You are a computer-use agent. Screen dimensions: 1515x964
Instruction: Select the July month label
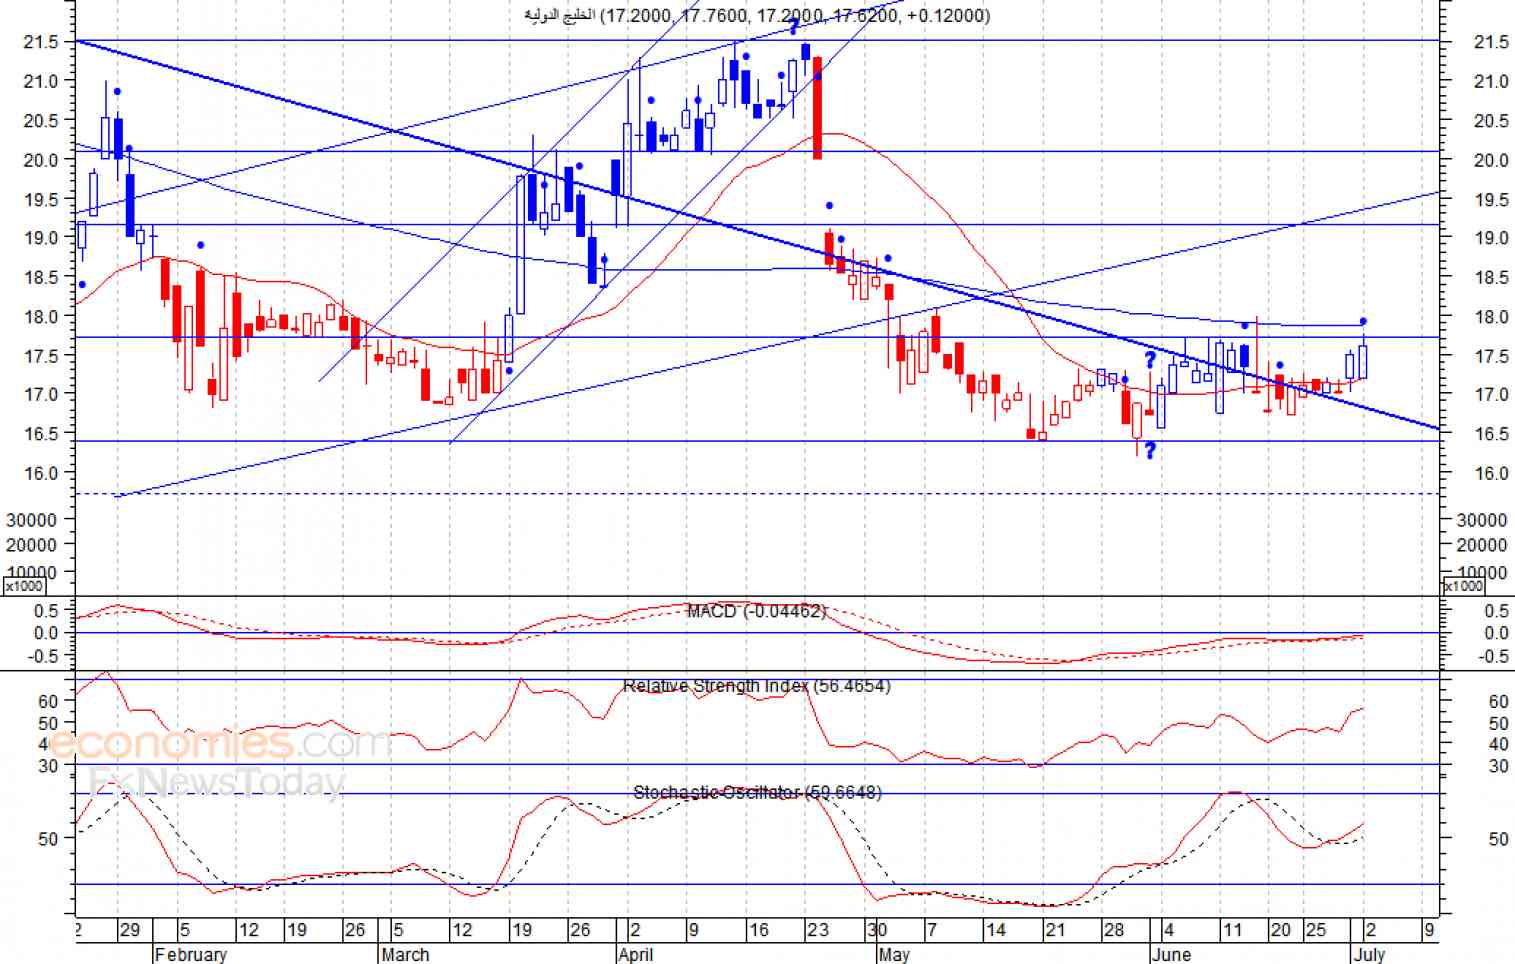tap(1370, 954)
